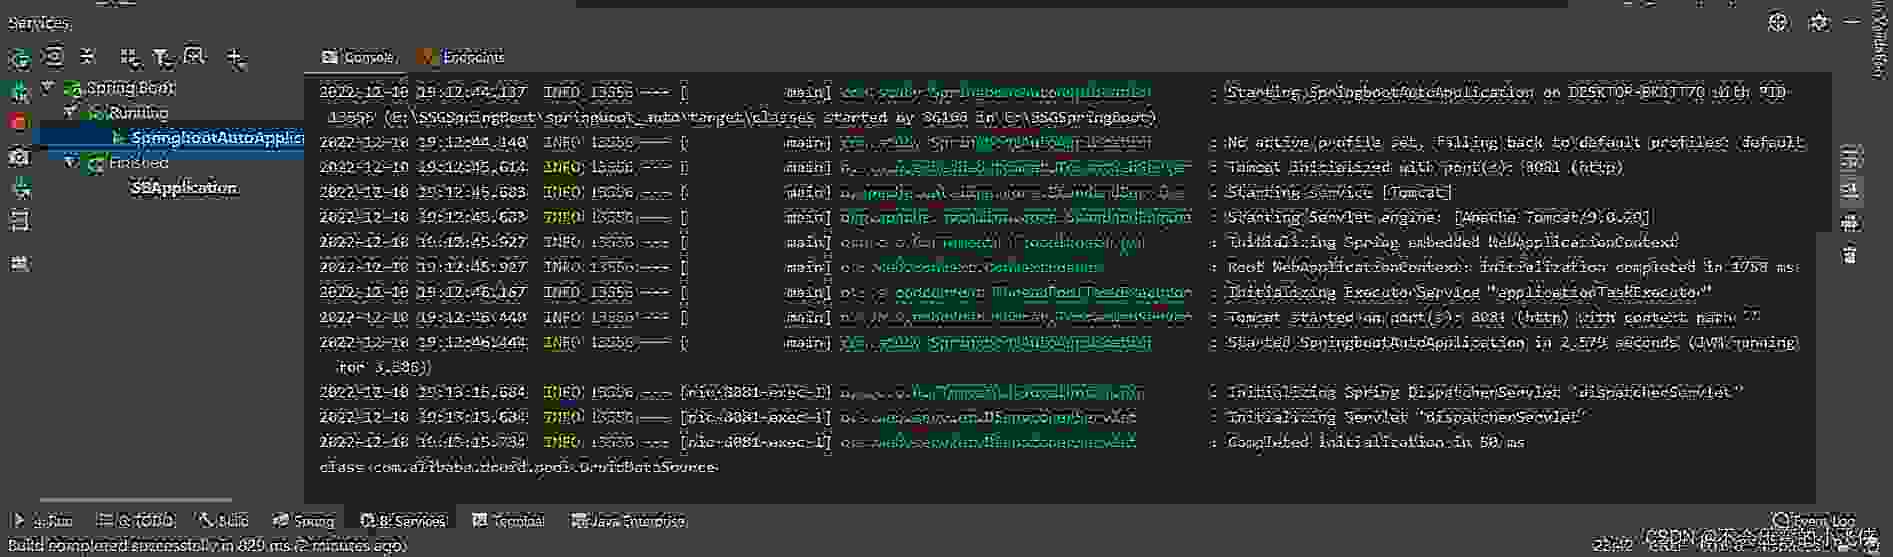Viewport: 1893px width, 557px height.
Task: Switch to the Console tab
Action: pyautogui.click(x=359, y=57)
